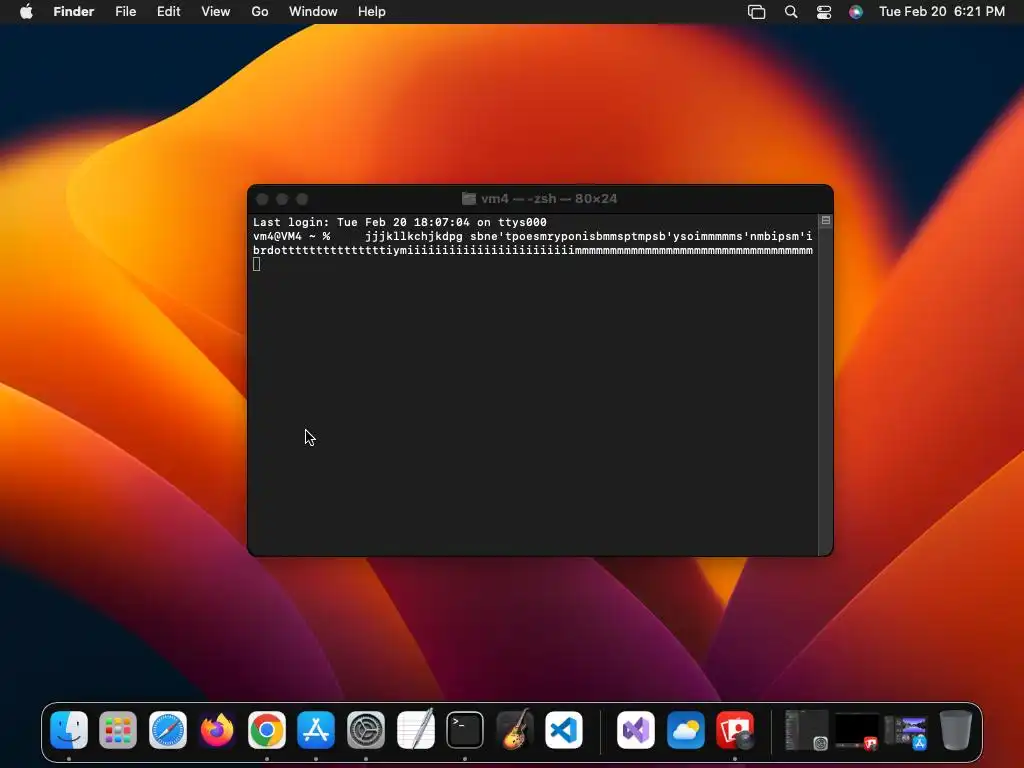Open Finder from the Dock
This screenshot has width=1024, height=768.
(x=69, y=730)
